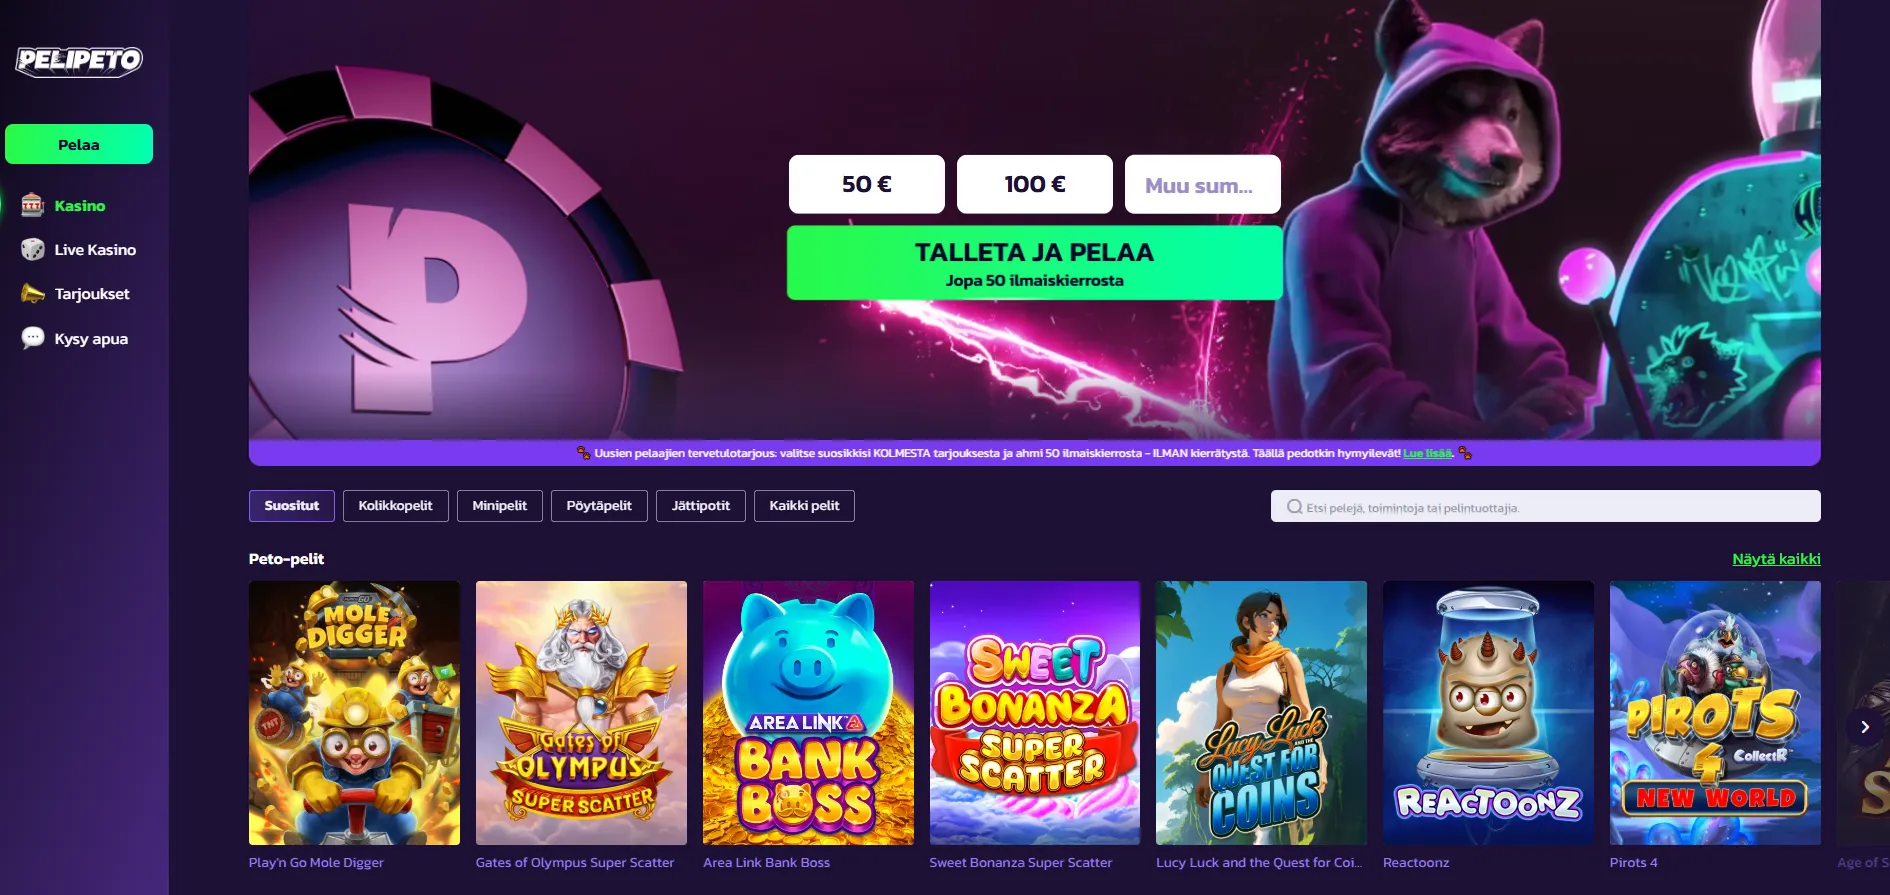
Task: Click the green Pelaa button
Action: tap(79, 144)
